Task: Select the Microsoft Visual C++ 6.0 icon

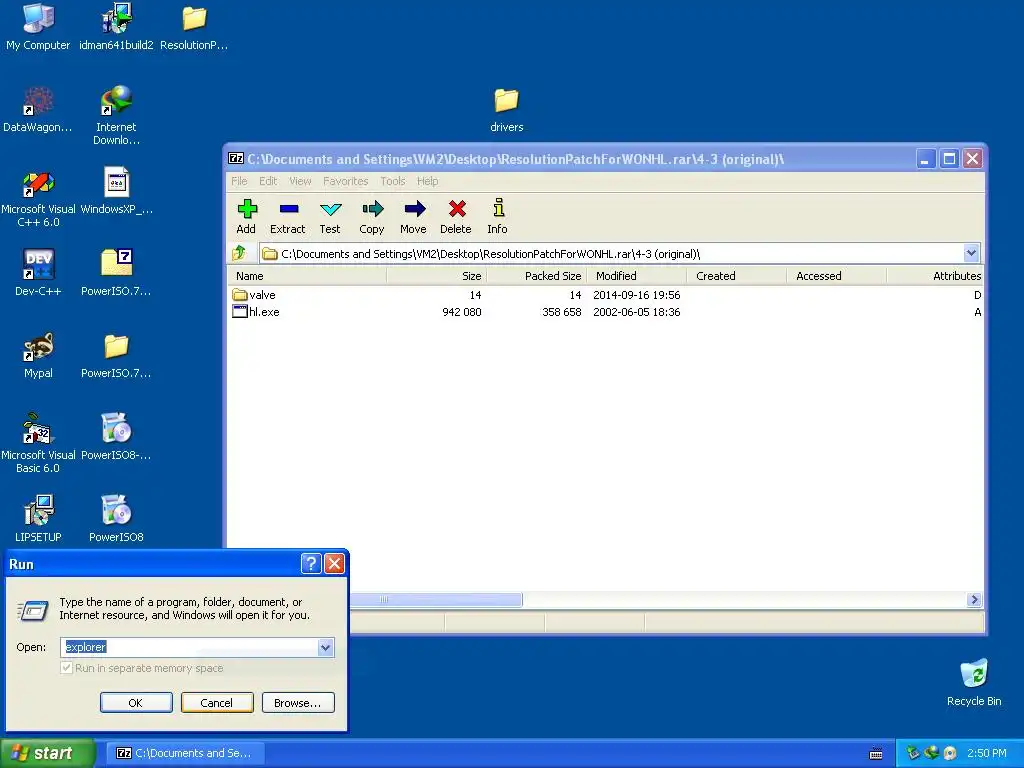Action: point(38,199)
